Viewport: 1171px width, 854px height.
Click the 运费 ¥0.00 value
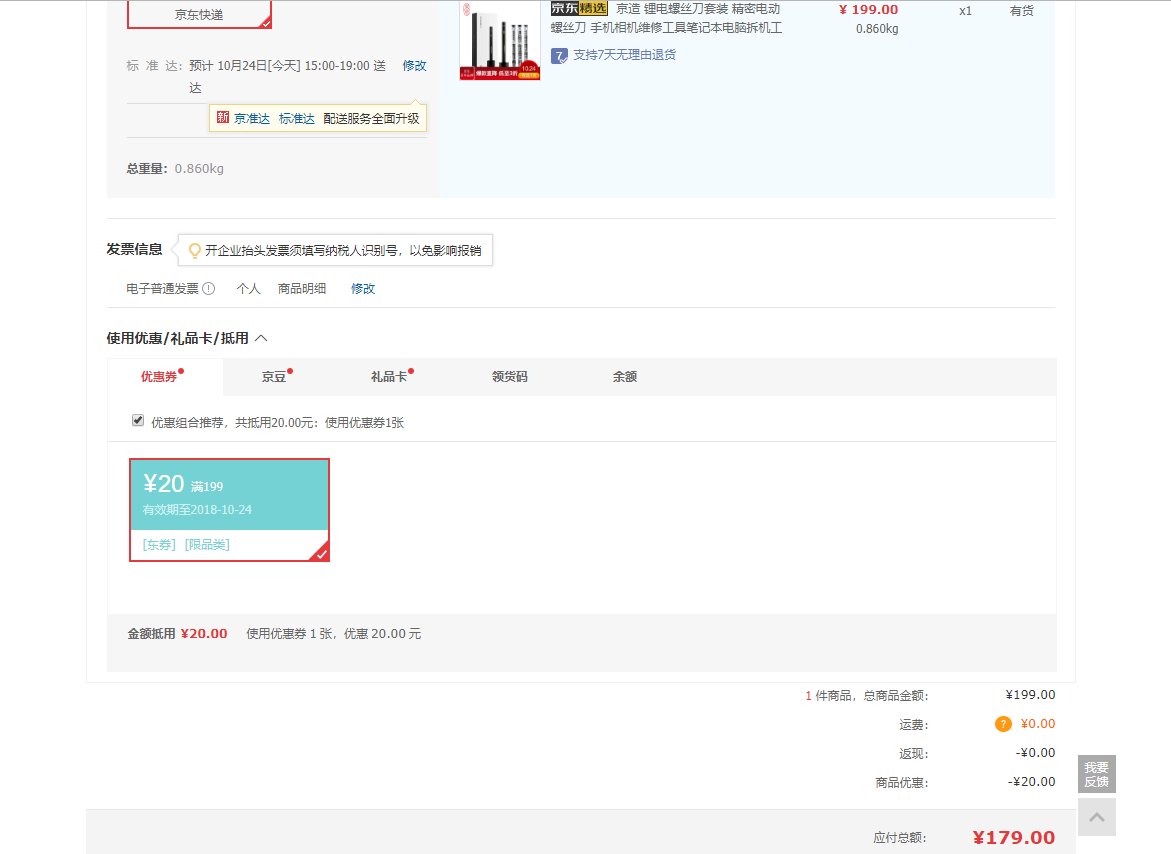(1038, 724)
